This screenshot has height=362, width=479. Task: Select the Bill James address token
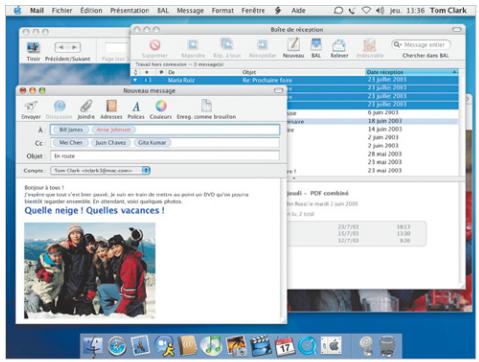click(x=71, y=130)
